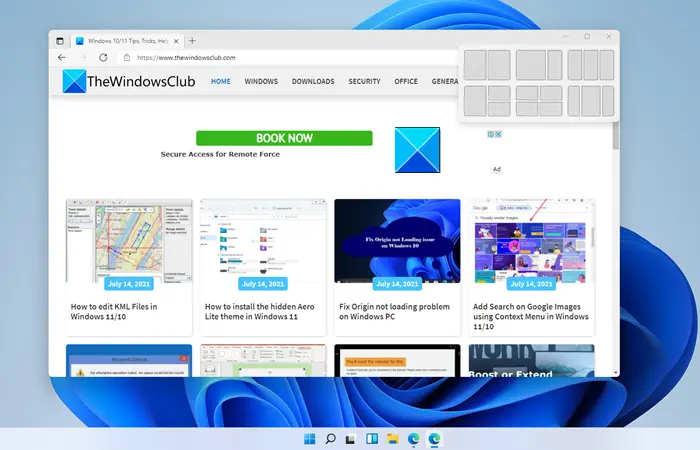Open Fix Origin not Loading article thumbnail

coord(397,241)
